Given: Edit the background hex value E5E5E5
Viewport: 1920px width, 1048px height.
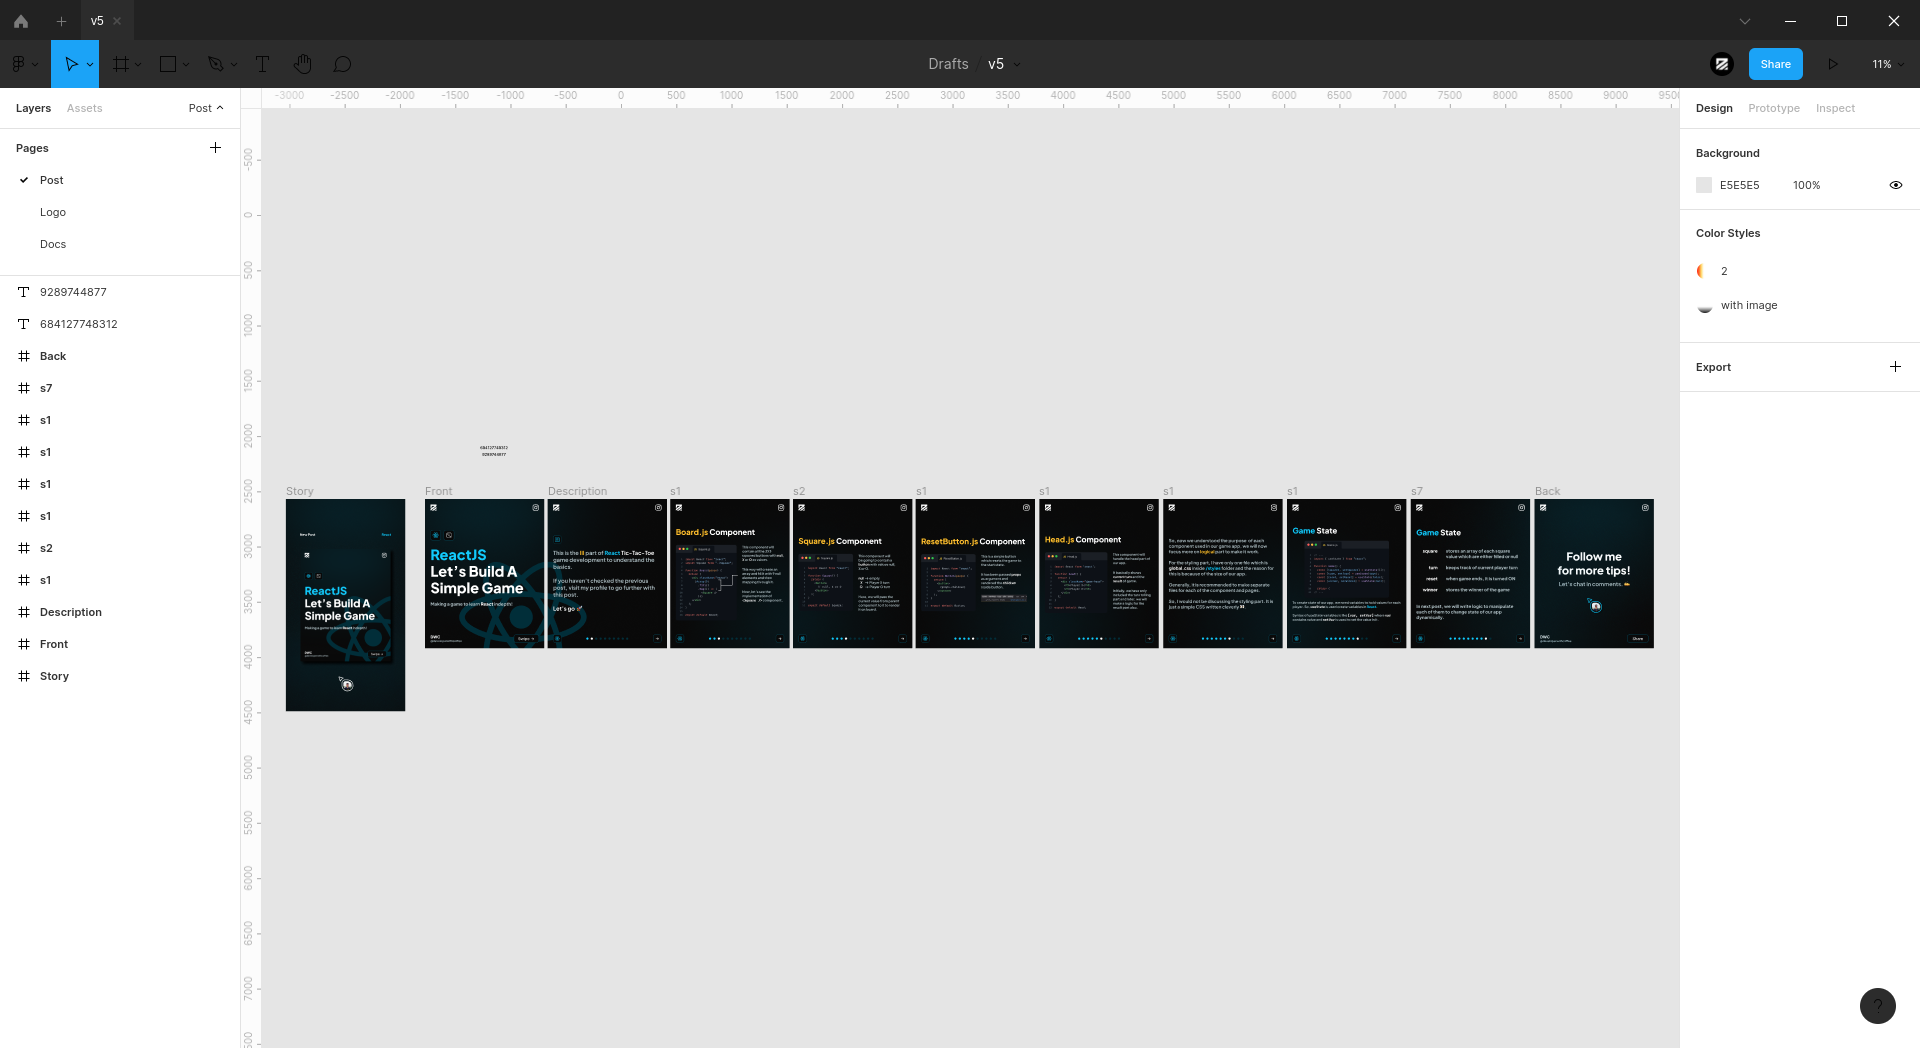Looking at the screenshot, I should [1740, 185].
